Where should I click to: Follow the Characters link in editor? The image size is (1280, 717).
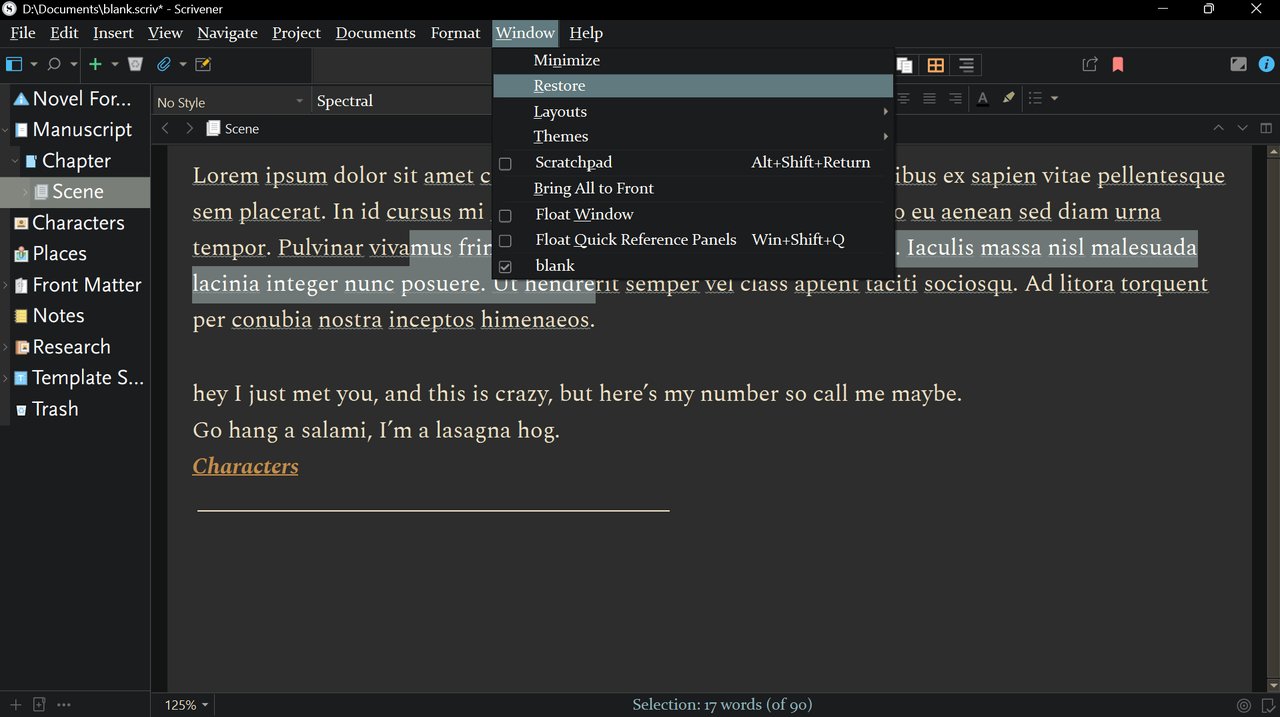pyautogui.click(x=245, y=466)
